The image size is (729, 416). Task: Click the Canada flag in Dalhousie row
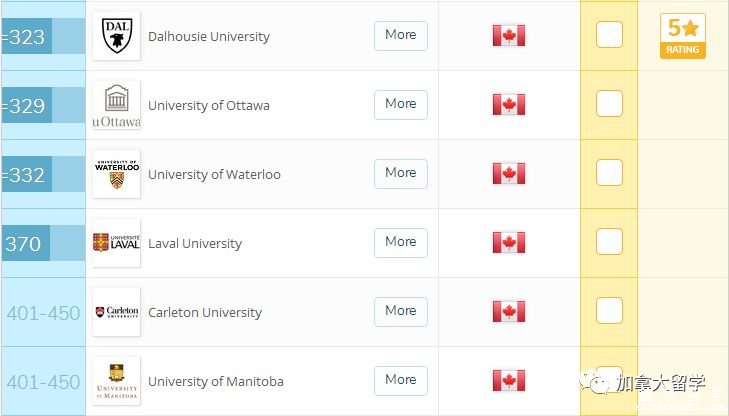coord(509,35)
